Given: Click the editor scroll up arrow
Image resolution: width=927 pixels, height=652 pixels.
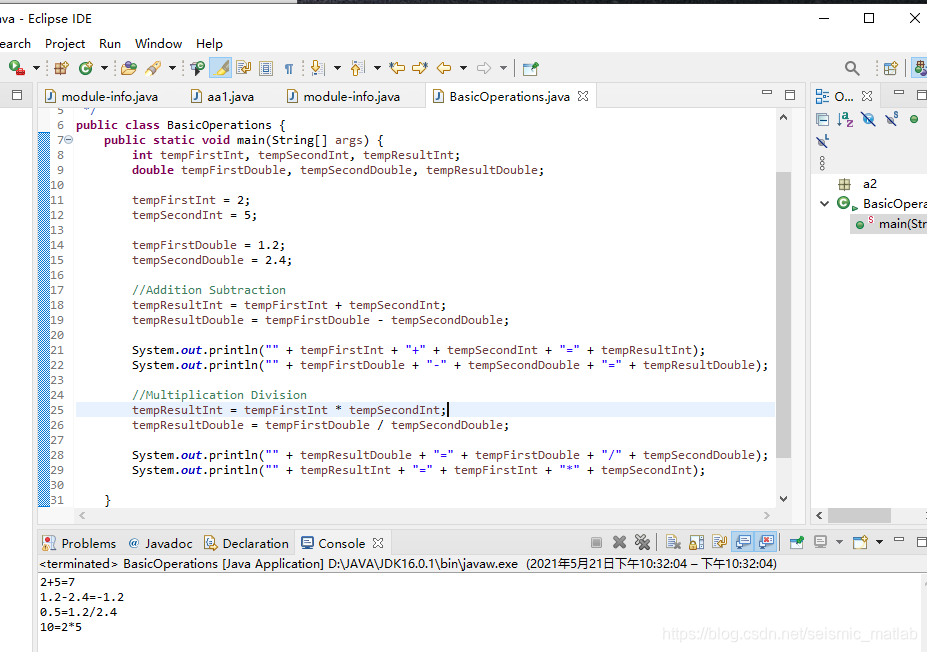Looking at the screenshot, I should (783, 118).
